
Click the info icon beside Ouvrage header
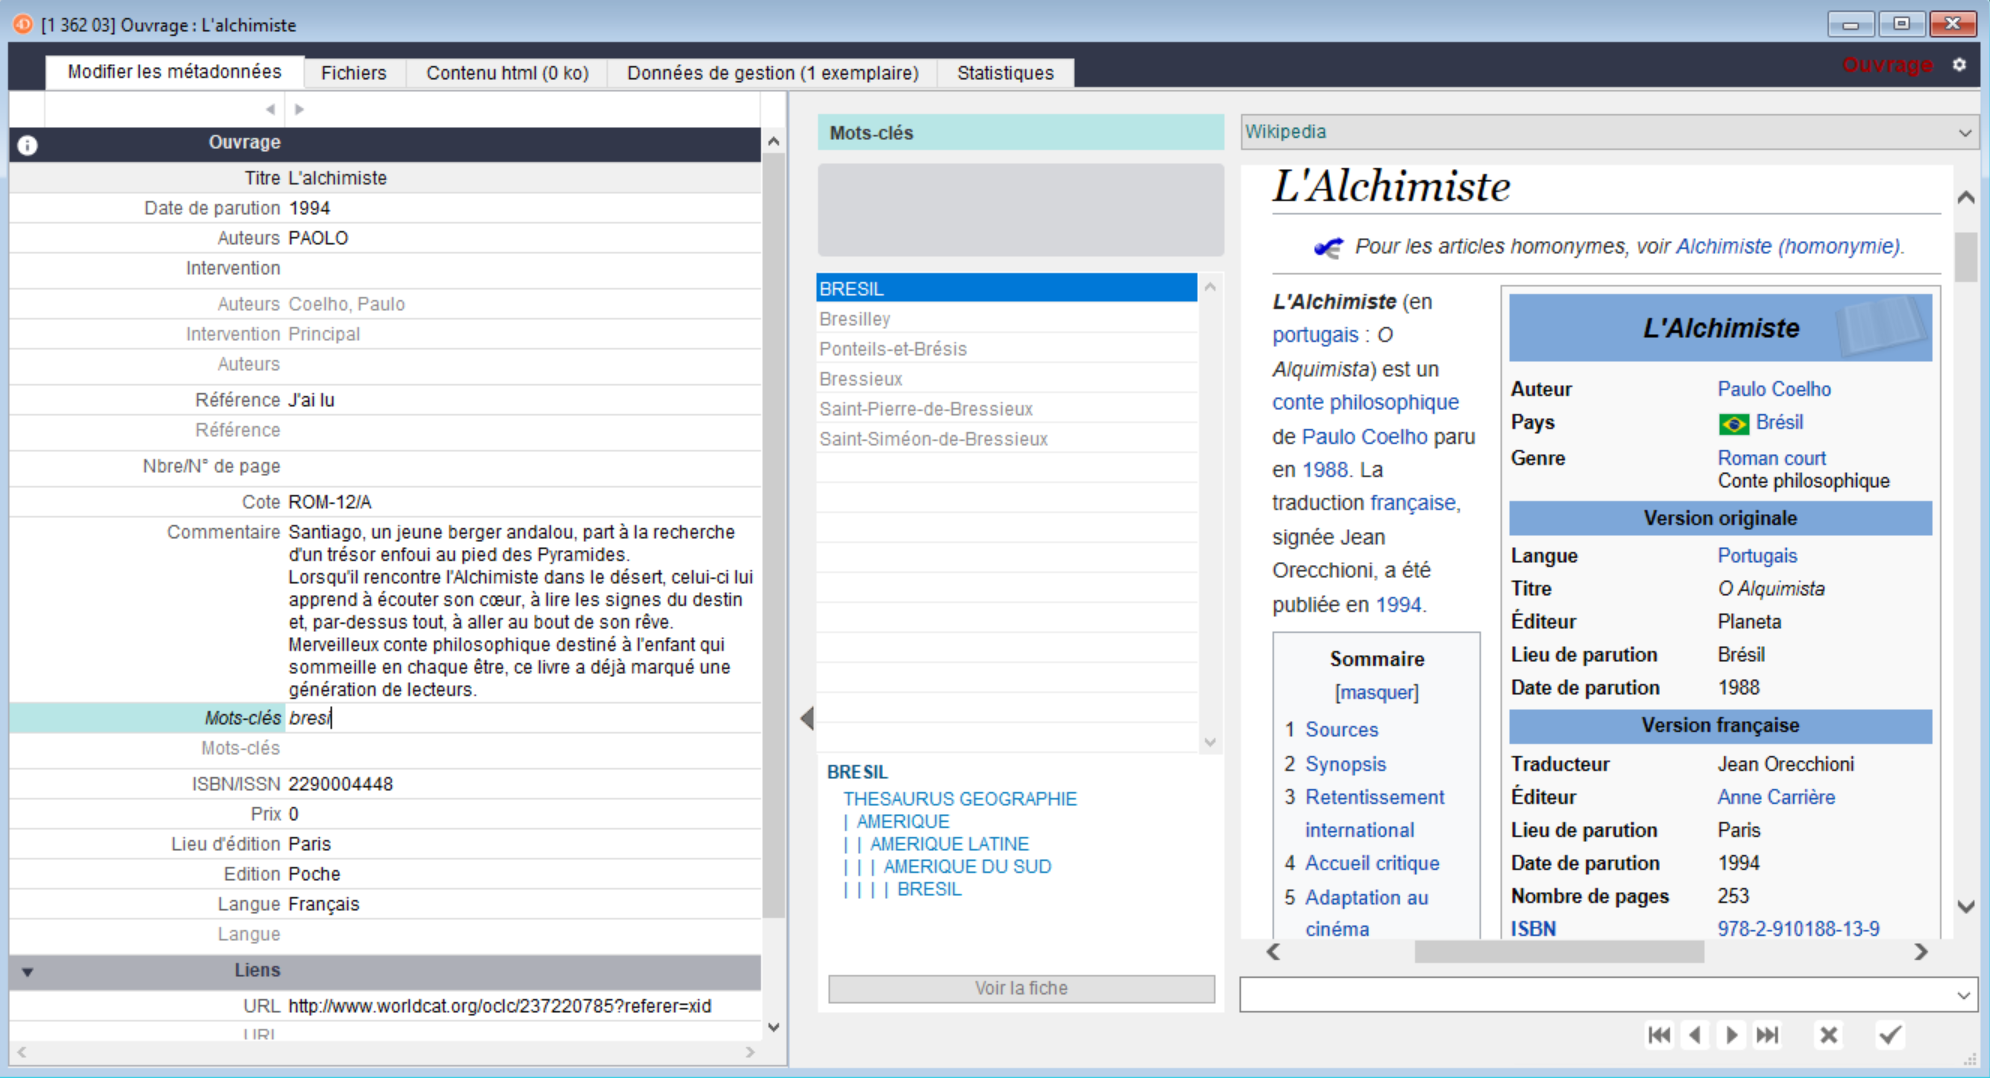27,145
